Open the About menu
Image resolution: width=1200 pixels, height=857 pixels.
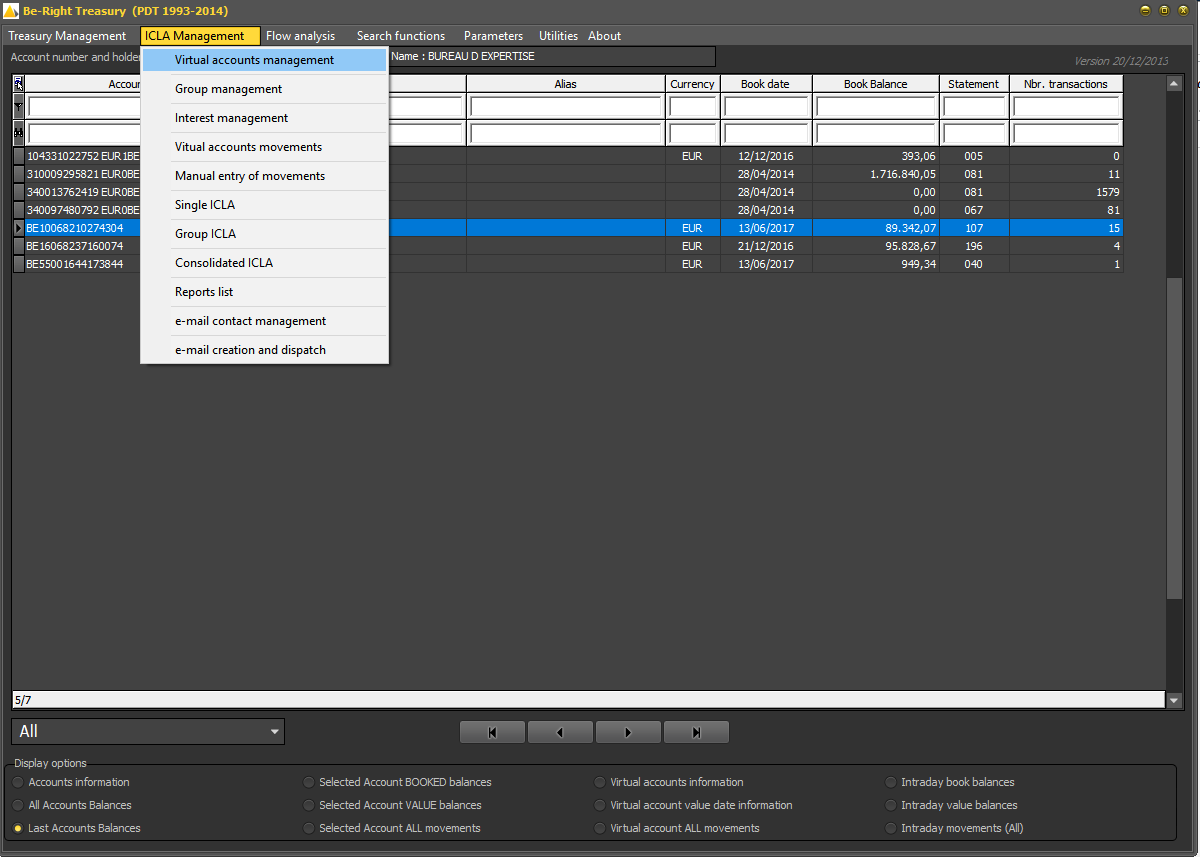tap(604, 36)
